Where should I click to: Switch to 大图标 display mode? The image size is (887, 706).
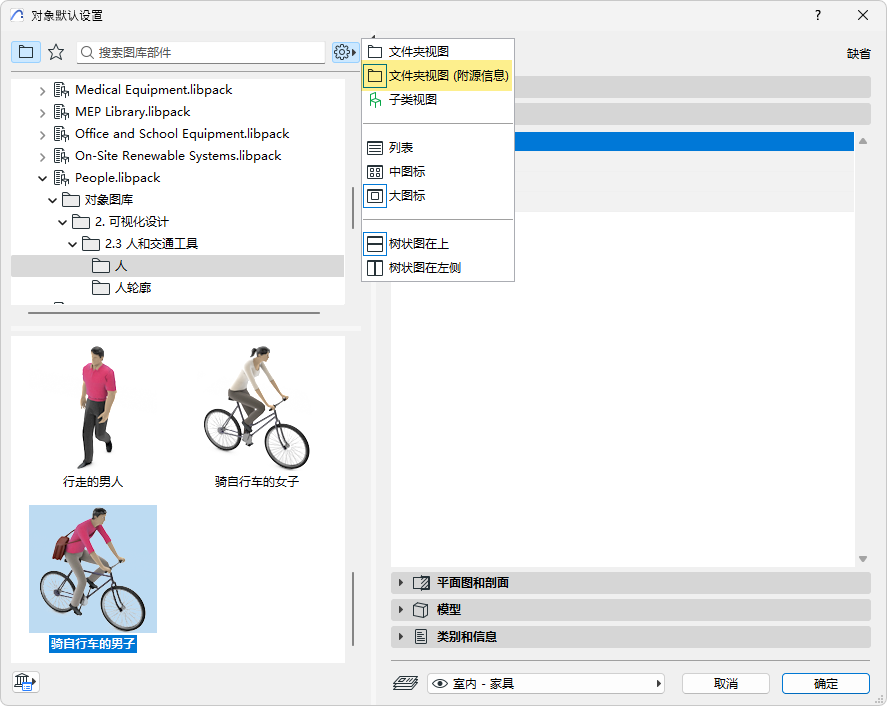(437, 196)
